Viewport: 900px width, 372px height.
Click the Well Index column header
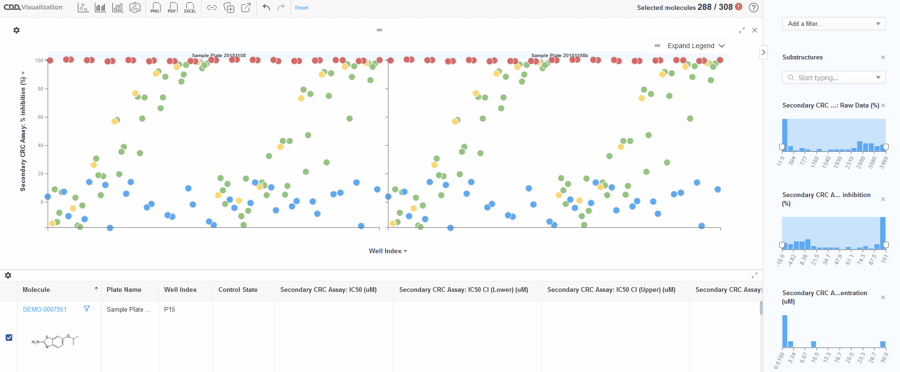pyautogui.click(x=185, y=289)
